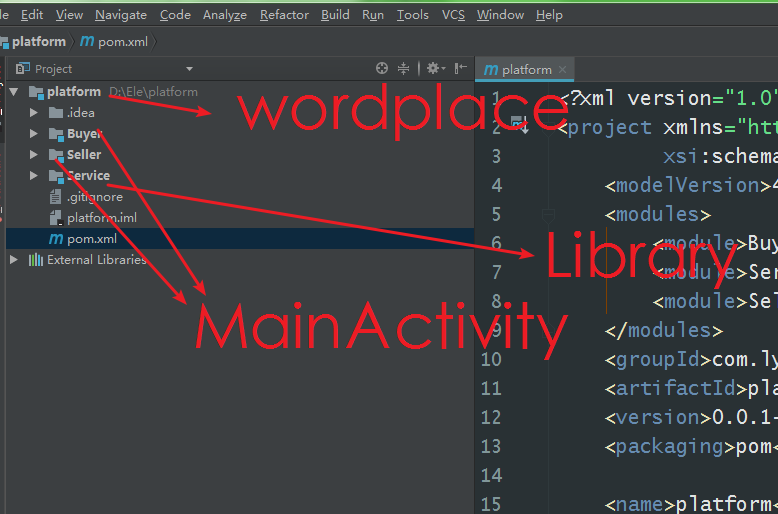Open the Refactor menu
Screen dimensions: 778x514
click(x=284, y=15)
